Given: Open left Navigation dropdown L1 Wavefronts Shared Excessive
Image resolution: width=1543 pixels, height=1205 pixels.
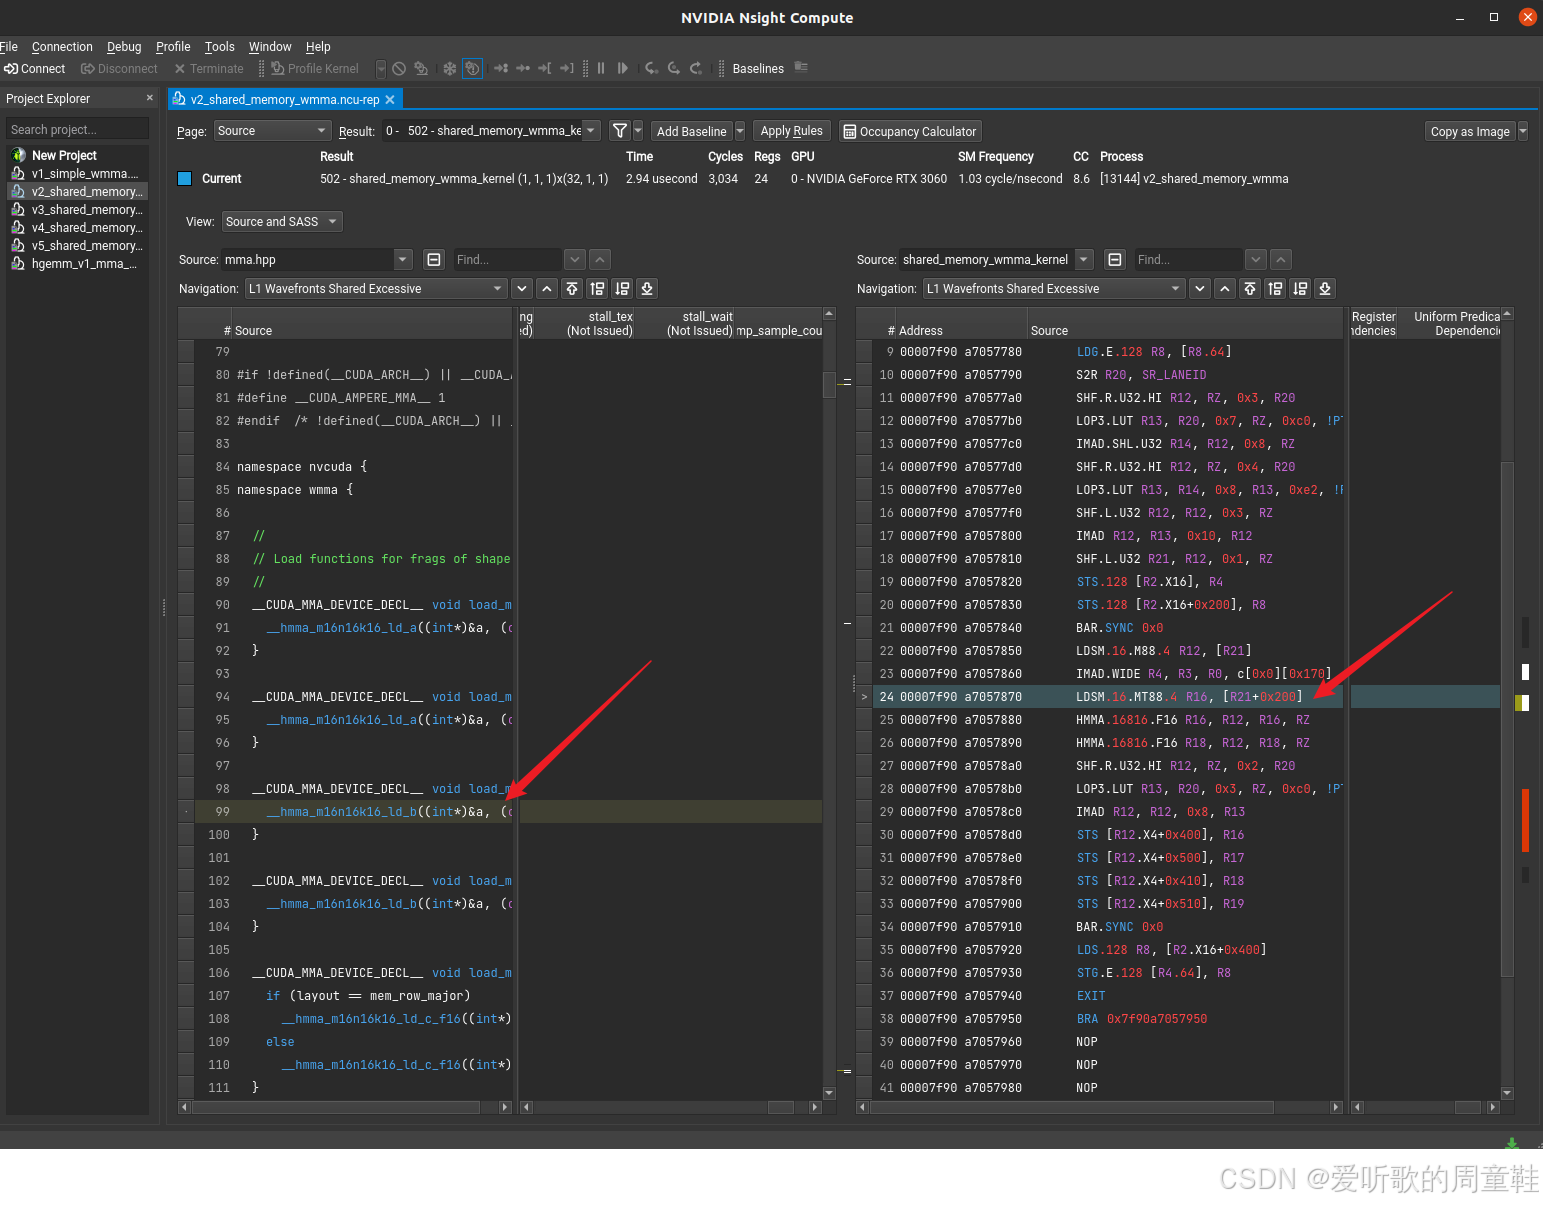Looking at the screenshot, I should 376,289.
